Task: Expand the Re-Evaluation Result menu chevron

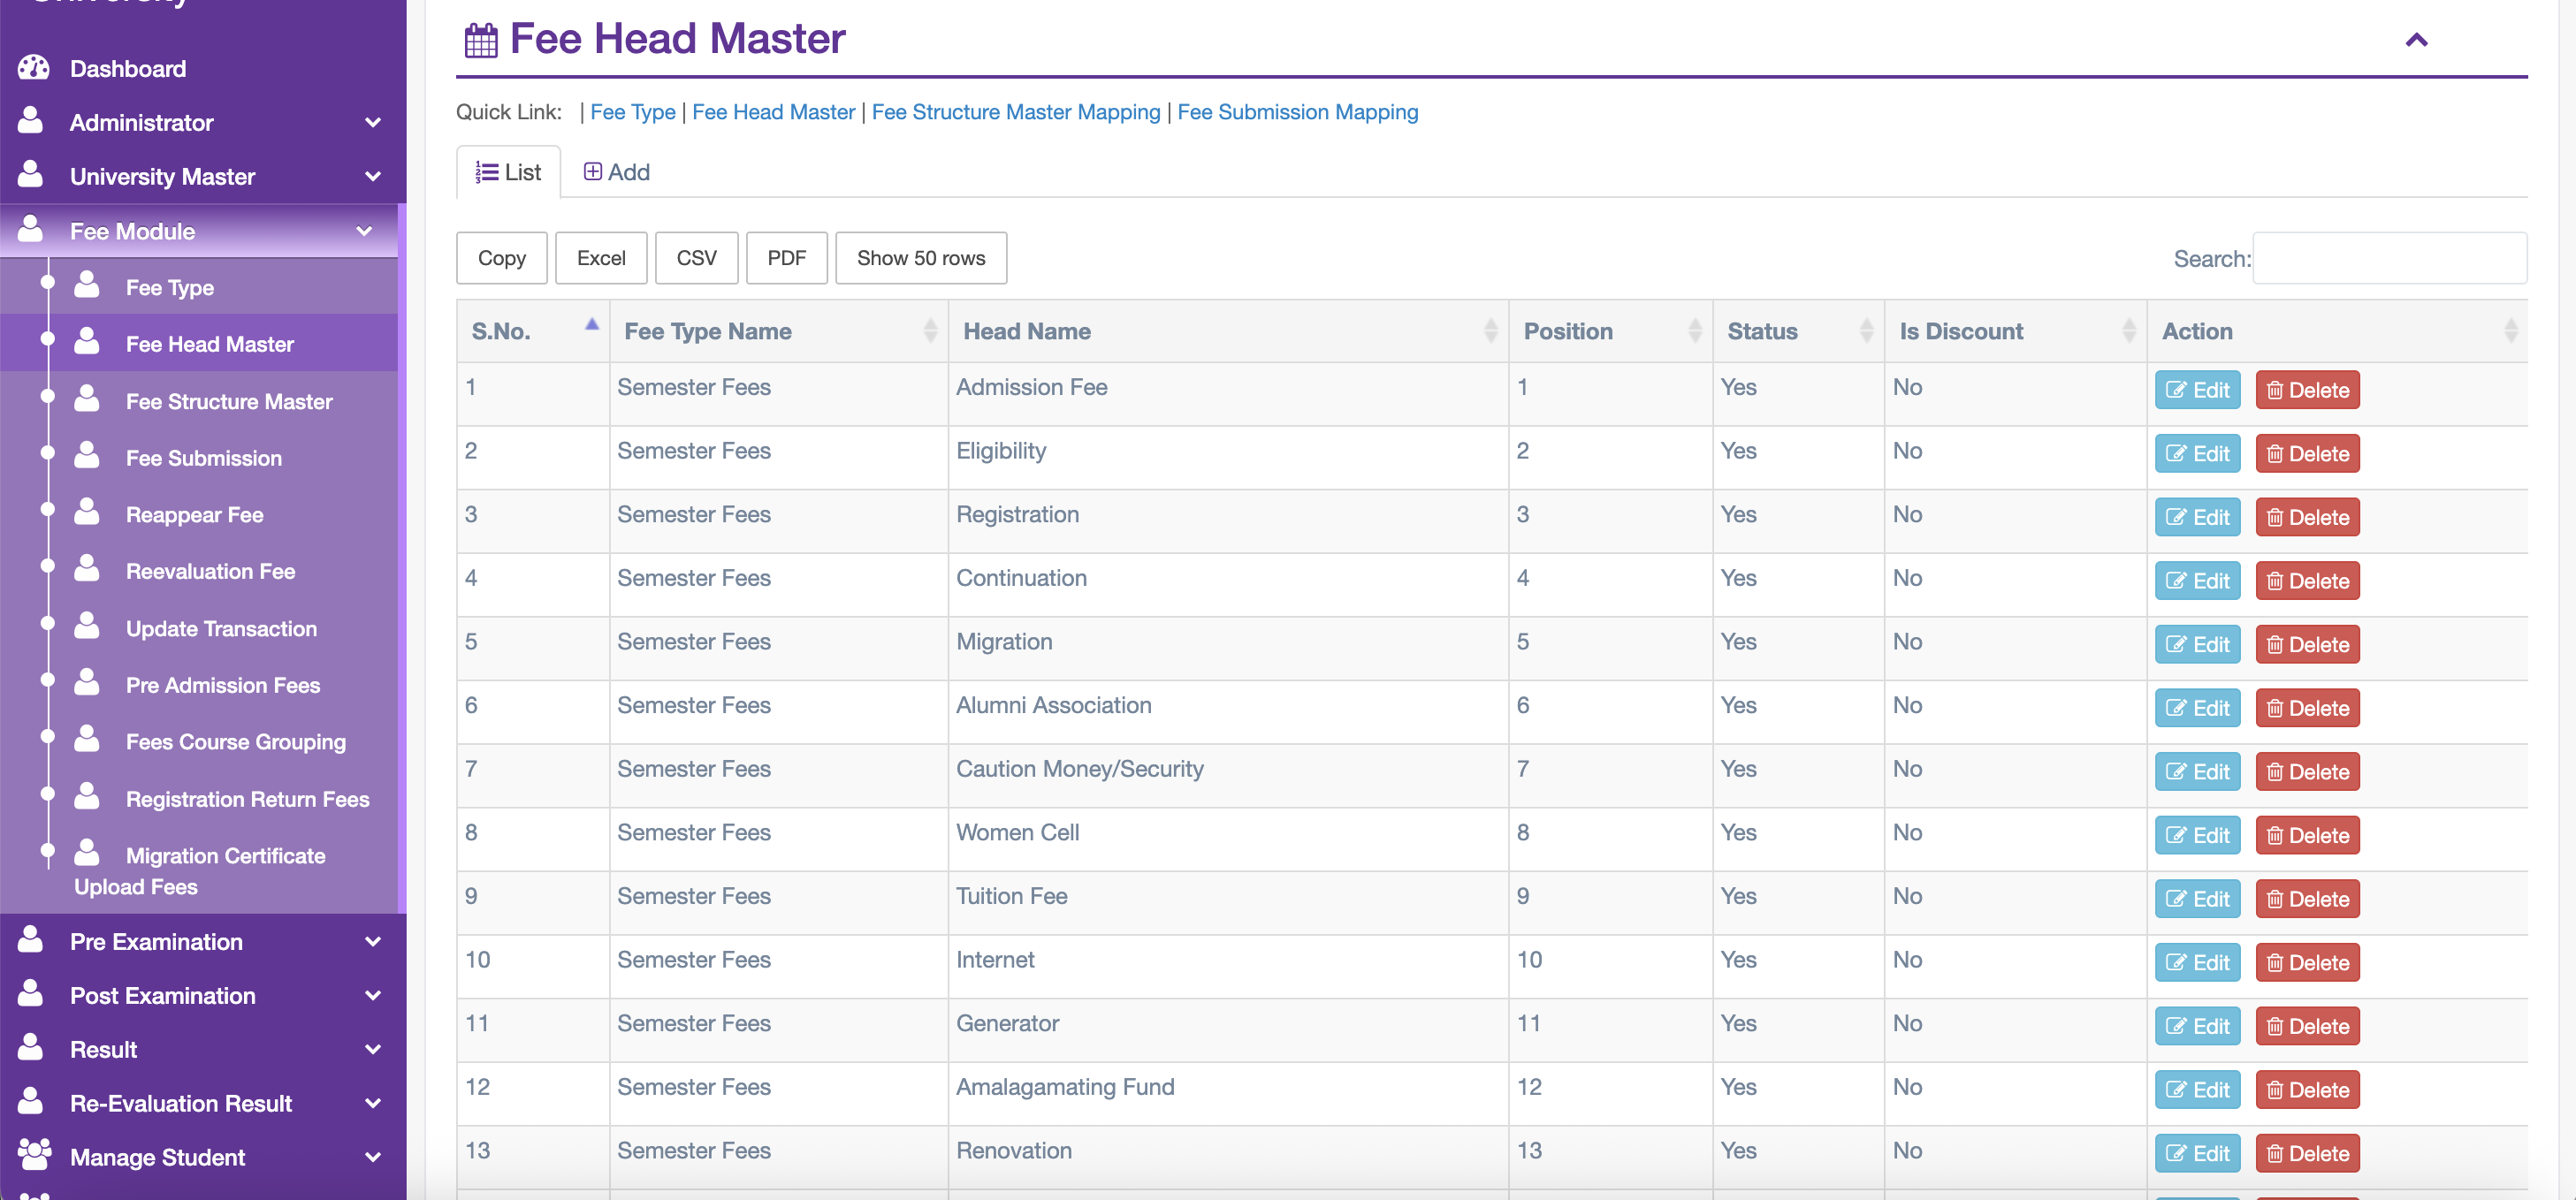Action: tap(373, 1103)
